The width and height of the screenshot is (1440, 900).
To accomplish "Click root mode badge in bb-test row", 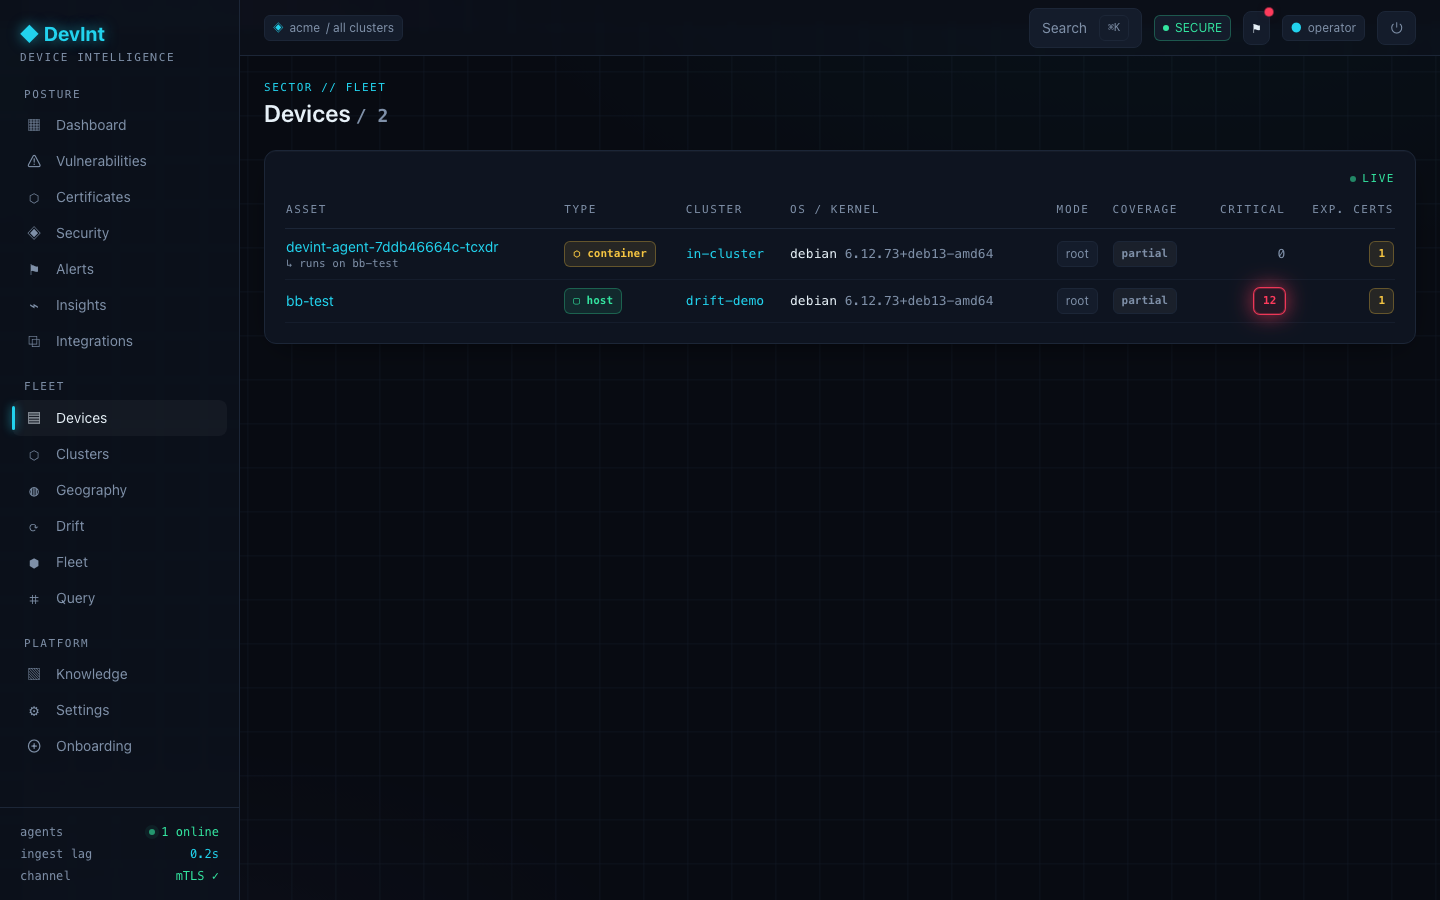I will (x=1077, y=301).
